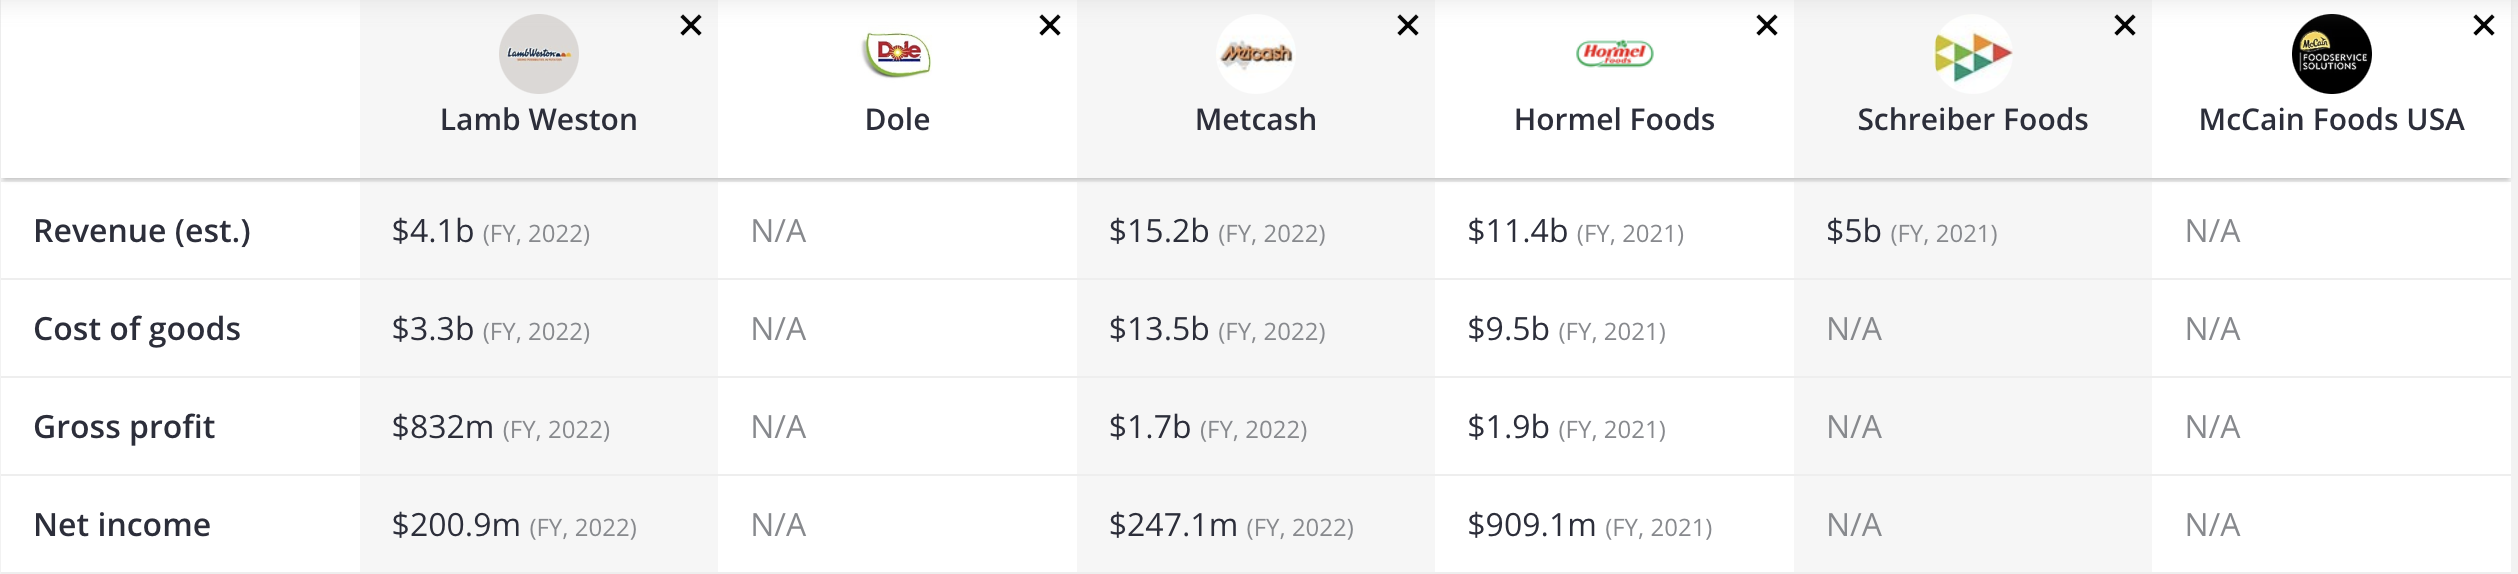The image size is (2518, 574).
Task: Click Metcash's $15.2b revenue value
Action: (1159, 231)
